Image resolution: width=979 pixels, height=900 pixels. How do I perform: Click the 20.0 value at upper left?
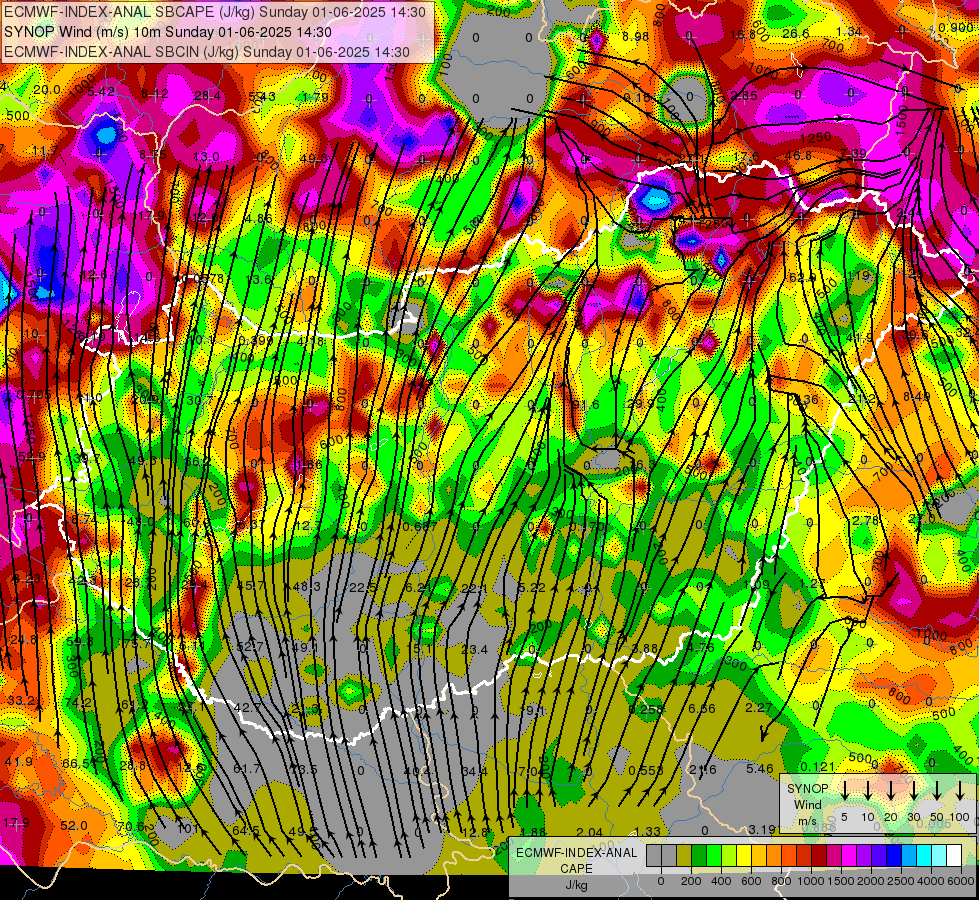click(47, 90)
